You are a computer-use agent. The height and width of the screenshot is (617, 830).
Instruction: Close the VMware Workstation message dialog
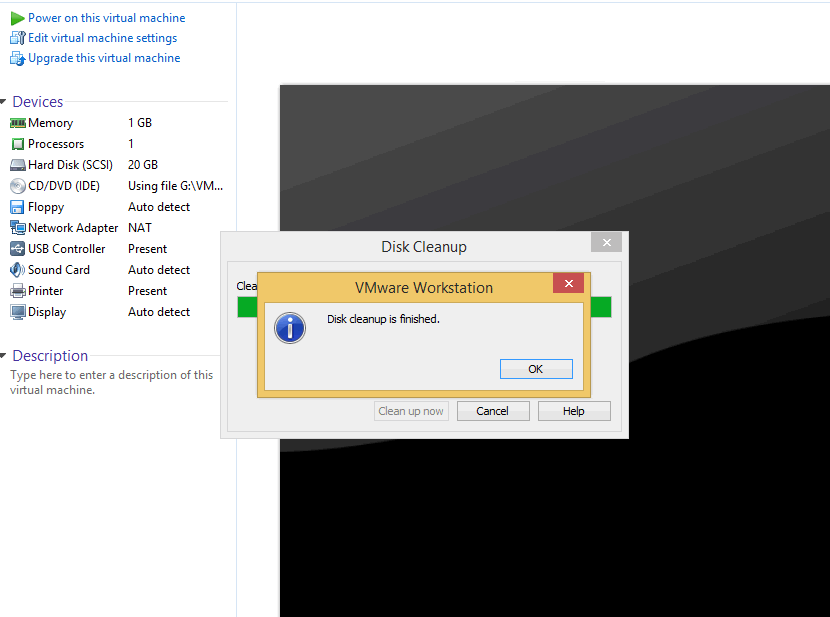pyautogui.click(x=568, y=284)
